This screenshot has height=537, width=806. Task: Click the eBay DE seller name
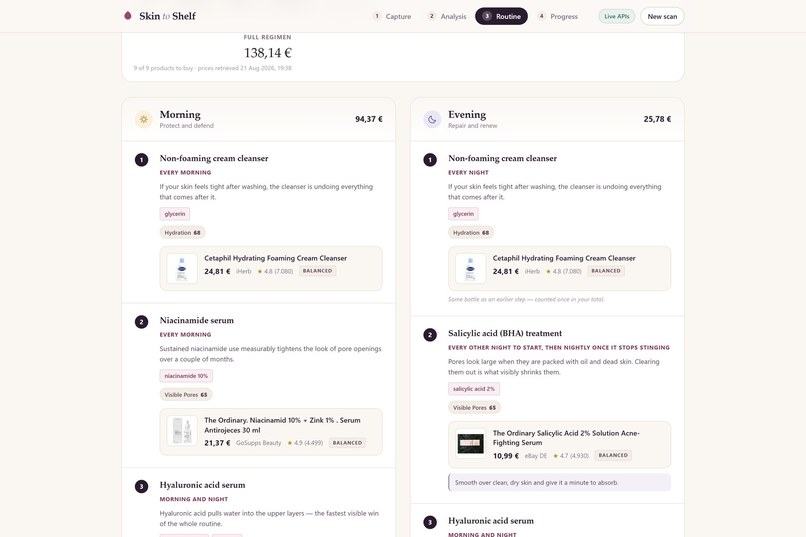point(536,456)
